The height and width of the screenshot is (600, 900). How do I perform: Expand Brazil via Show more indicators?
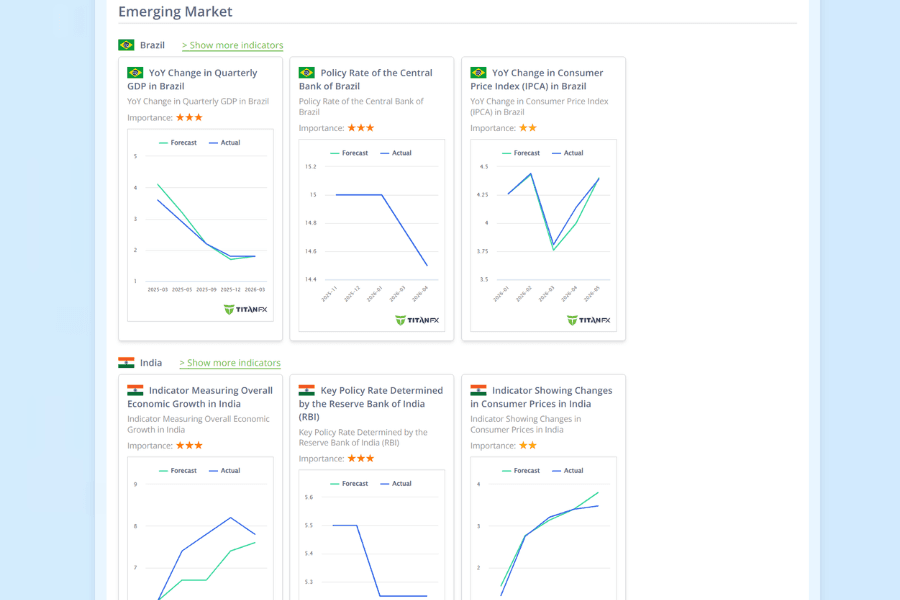point(232,45)
